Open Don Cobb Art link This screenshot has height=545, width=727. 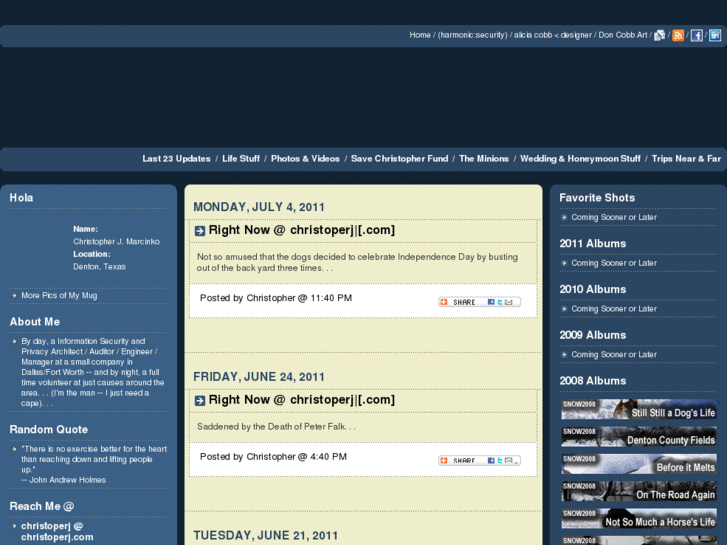click(623, 35)
